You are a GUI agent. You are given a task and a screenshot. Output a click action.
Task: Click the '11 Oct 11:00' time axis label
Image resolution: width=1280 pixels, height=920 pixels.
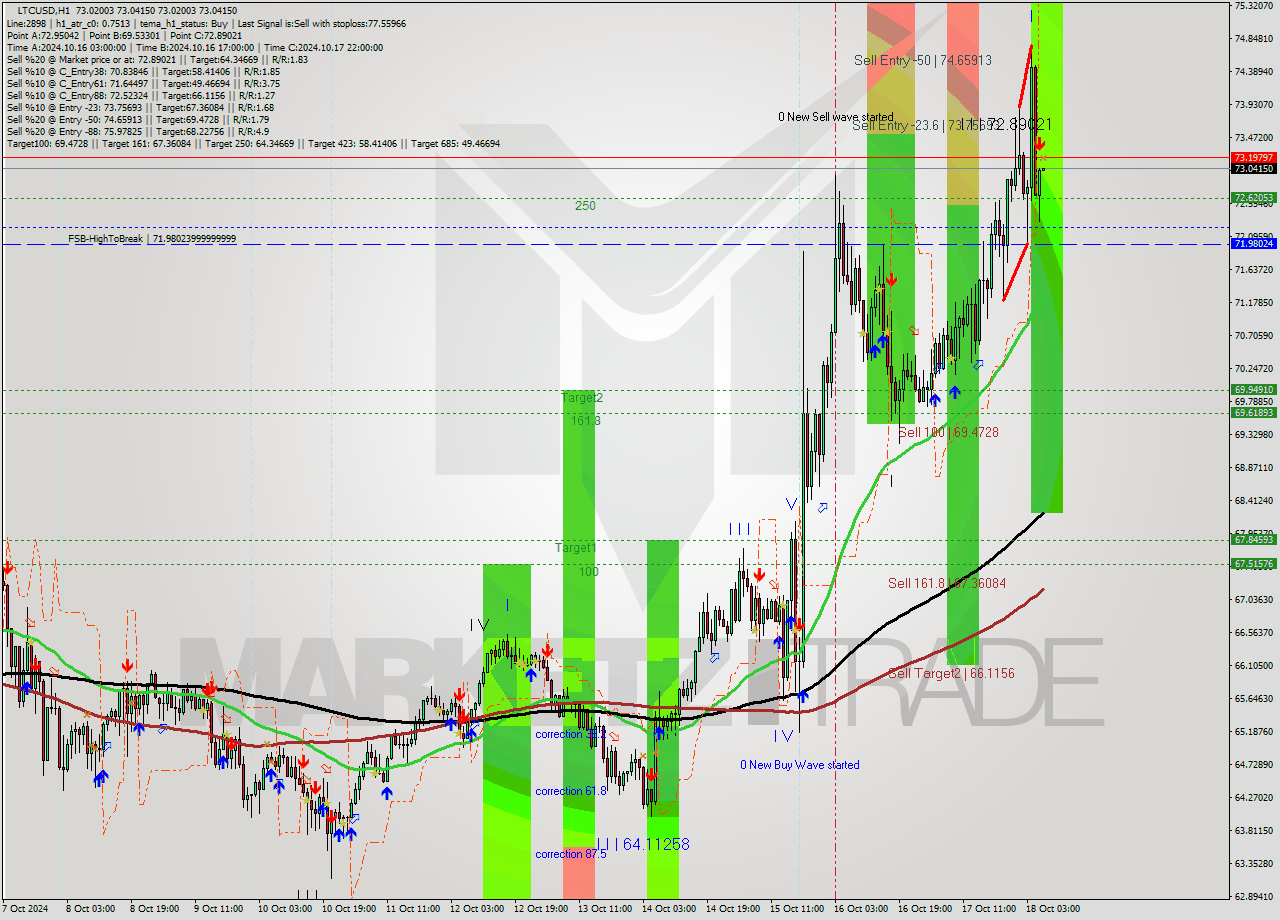tap(411, 909)
